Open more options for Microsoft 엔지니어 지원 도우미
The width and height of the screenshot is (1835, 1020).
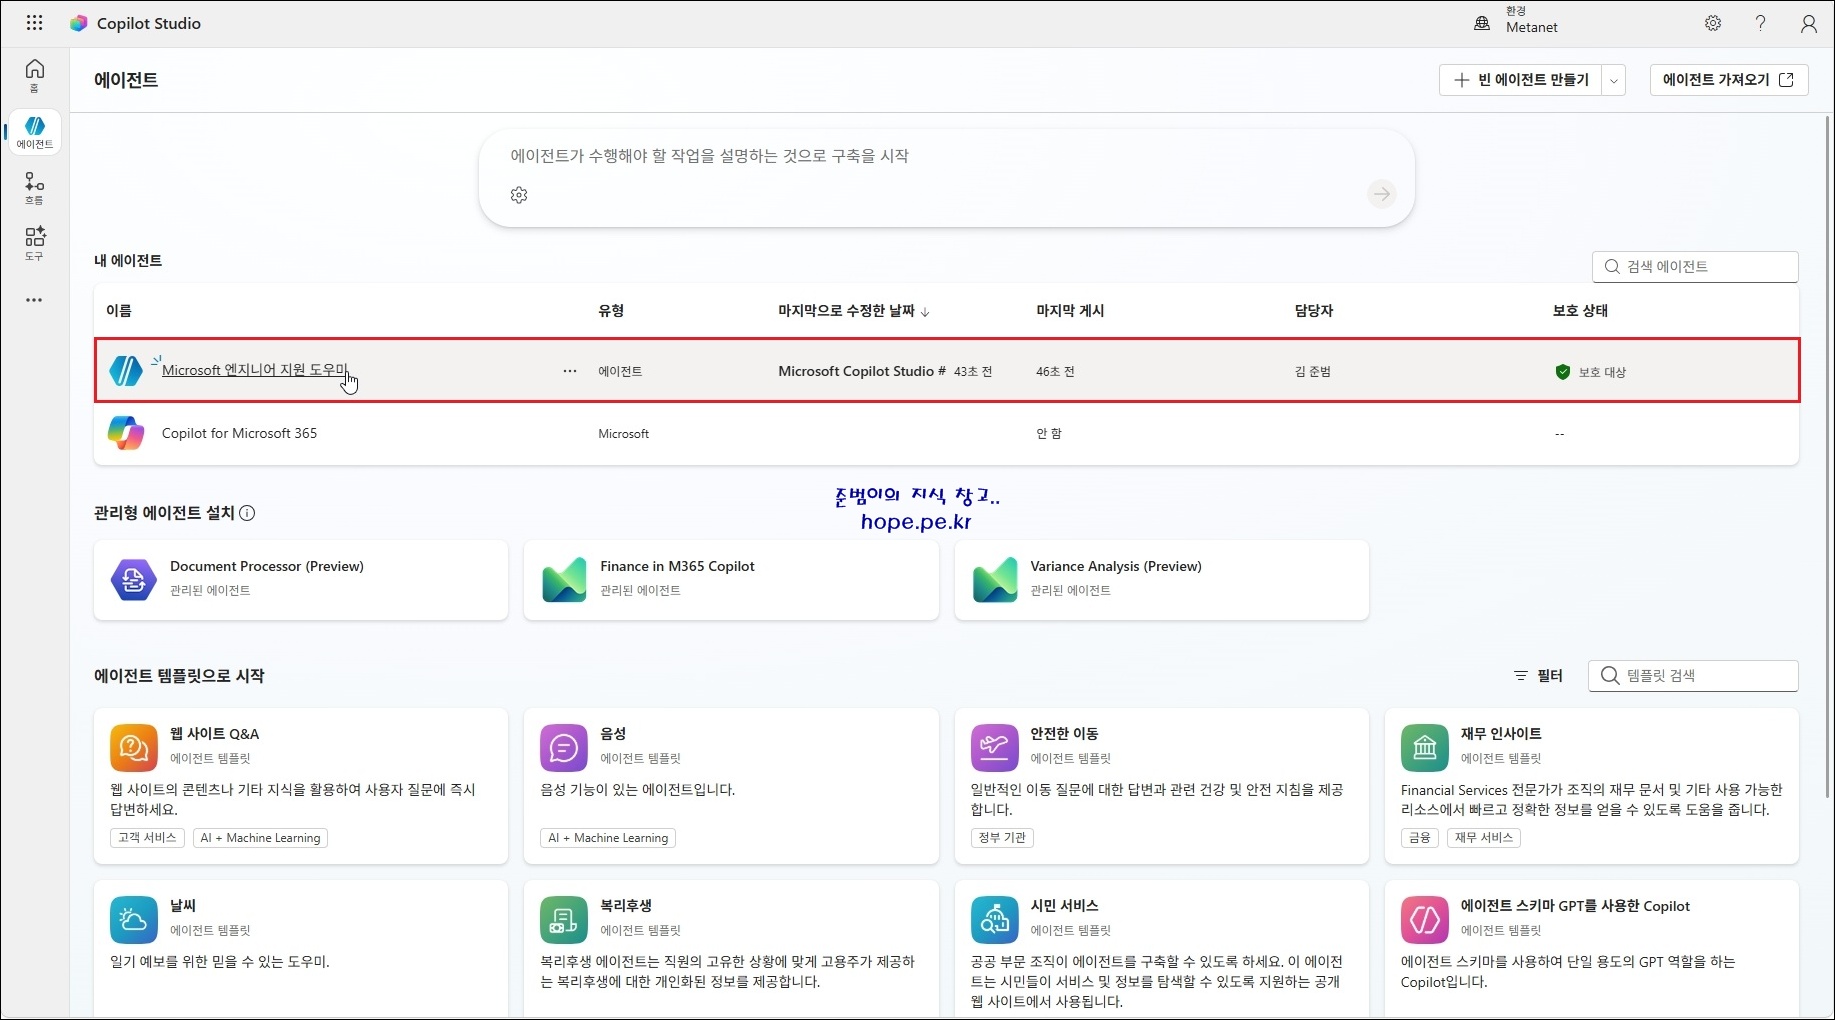point(570,371)
